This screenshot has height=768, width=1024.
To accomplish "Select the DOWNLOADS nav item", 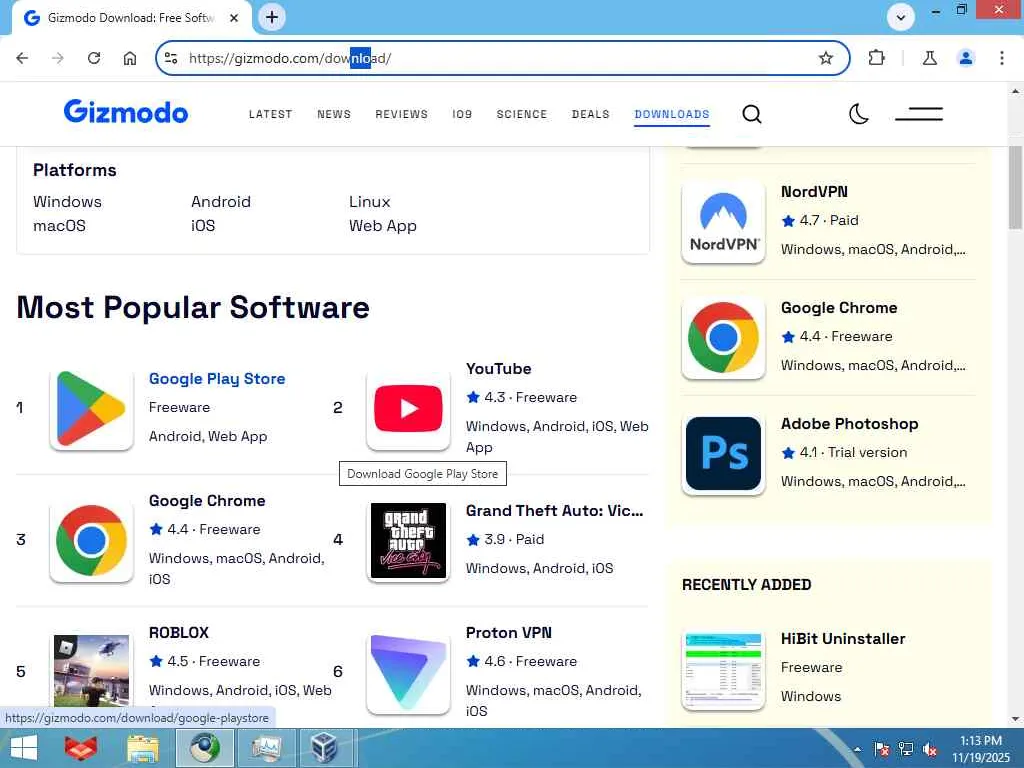I will pos(672,114).
